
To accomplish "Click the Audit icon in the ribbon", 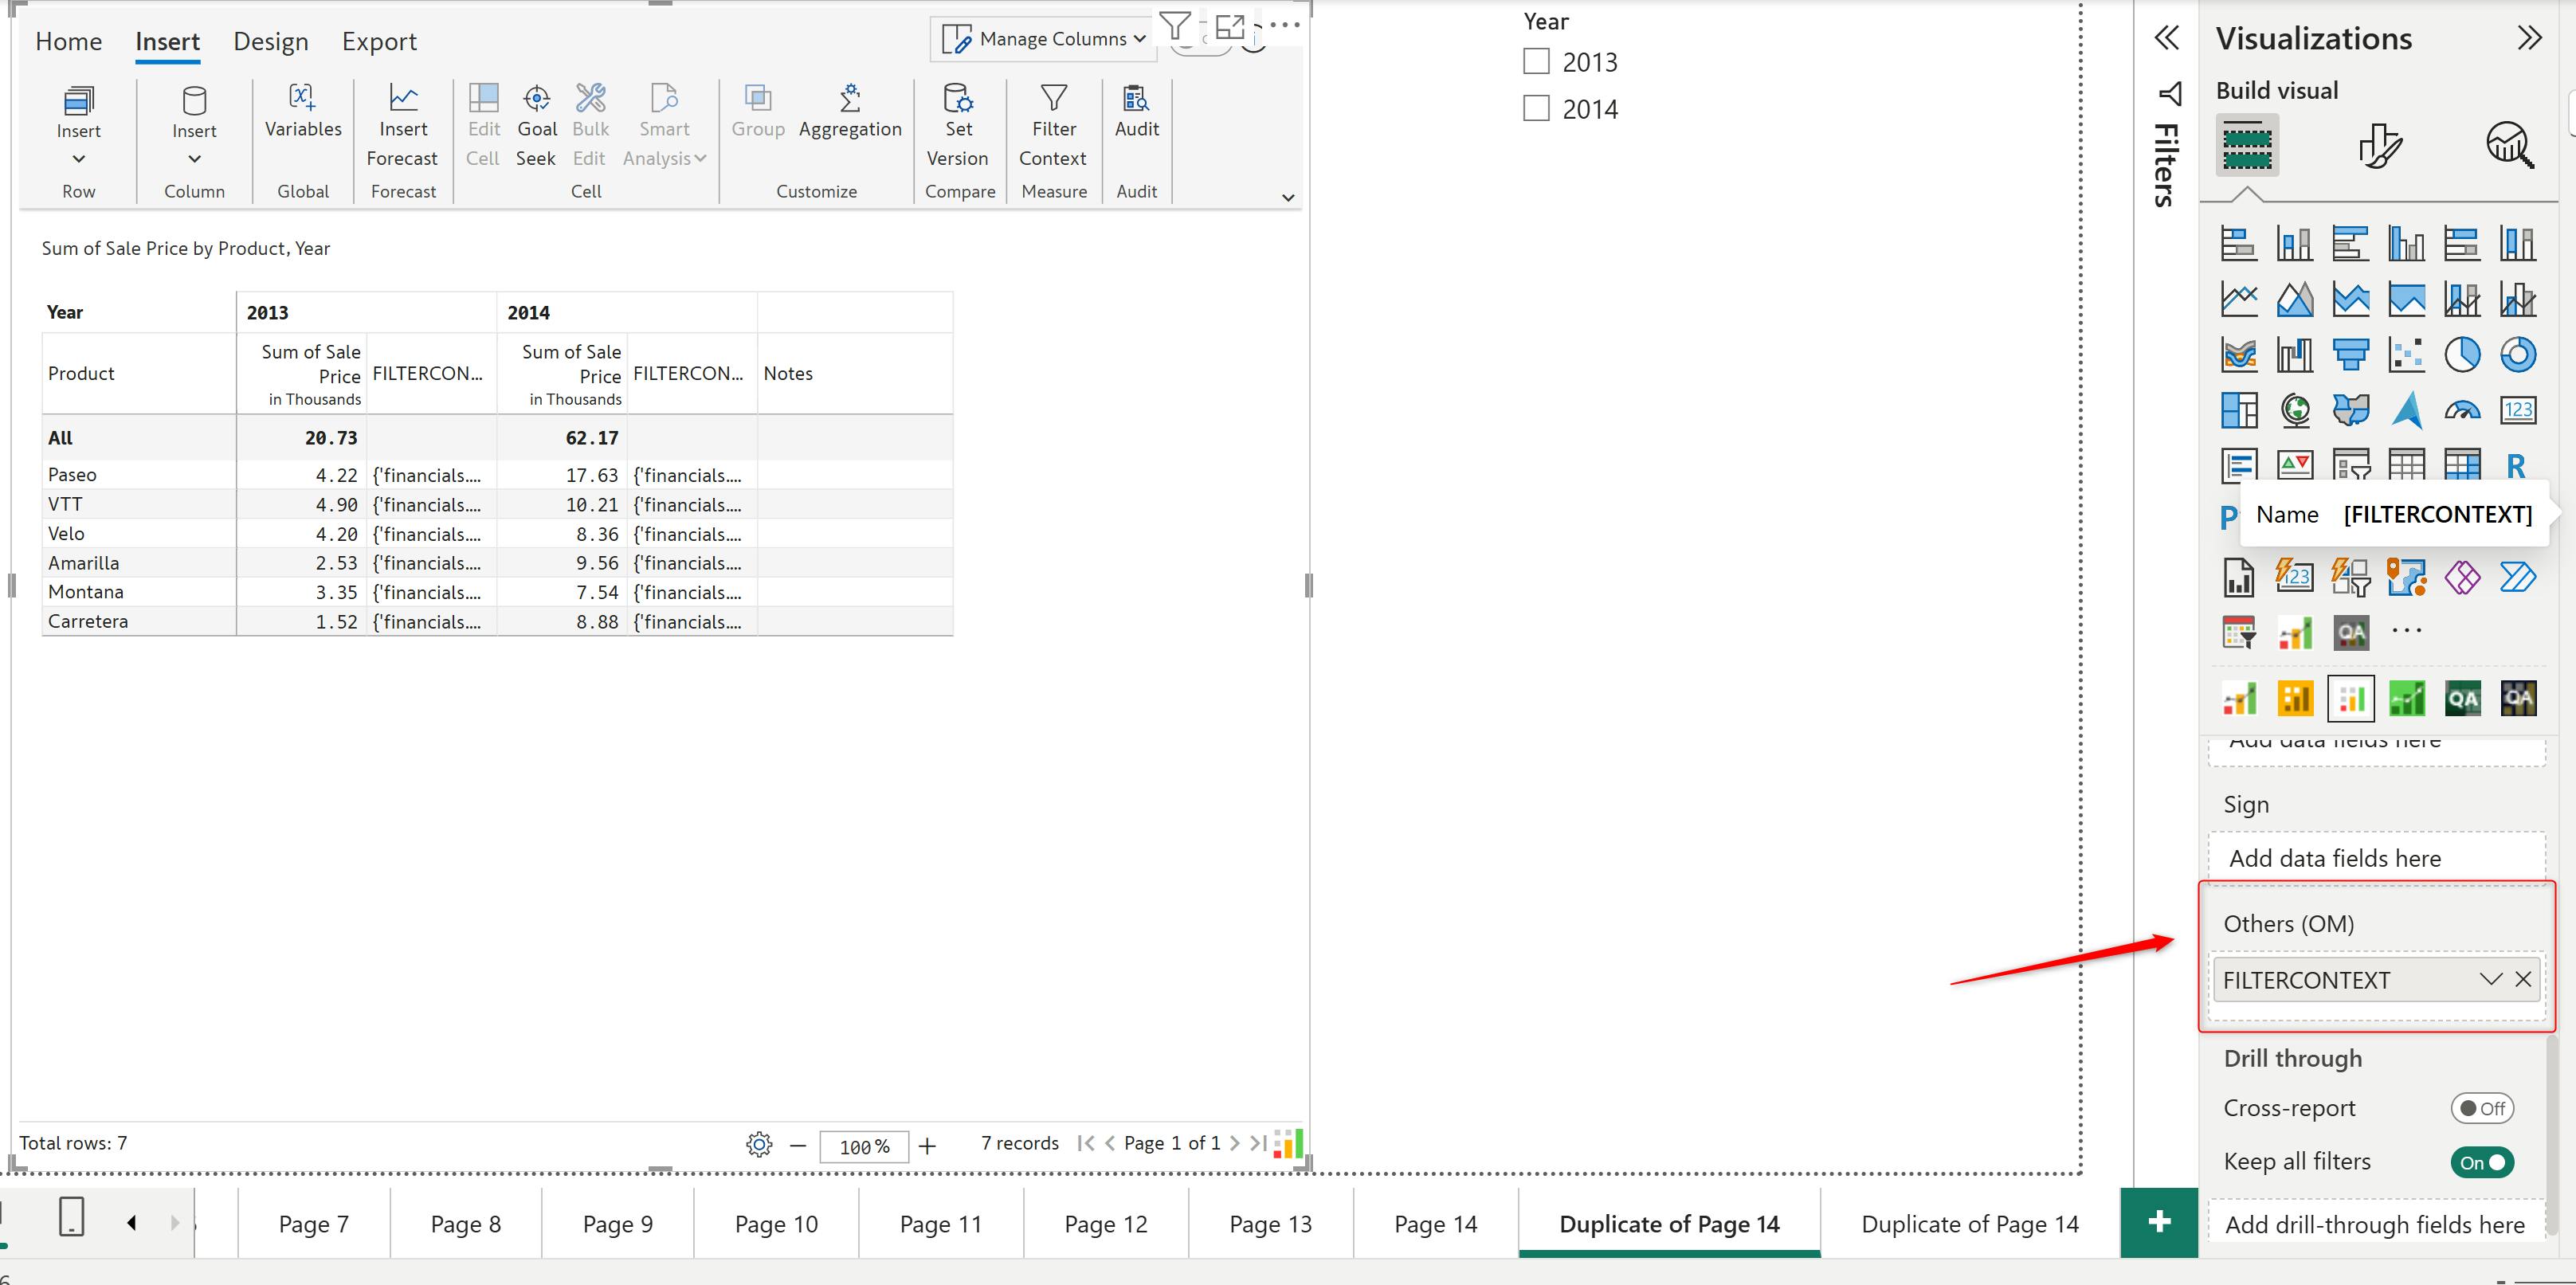I will pos(1136,98).
